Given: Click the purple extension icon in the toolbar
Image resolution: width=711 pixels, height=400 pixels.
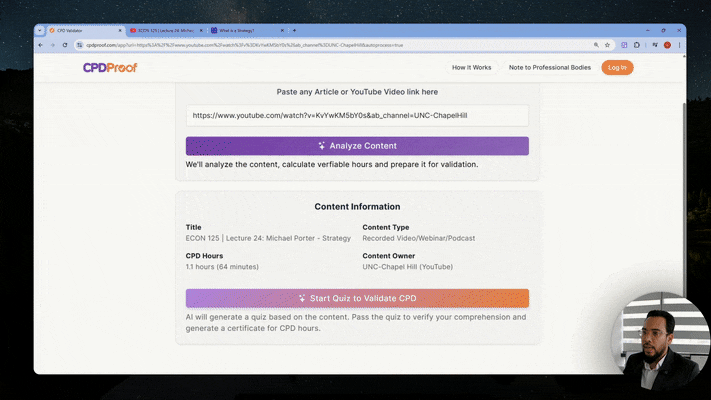Looking at the screenshot, I should click(x=622, y=45).
